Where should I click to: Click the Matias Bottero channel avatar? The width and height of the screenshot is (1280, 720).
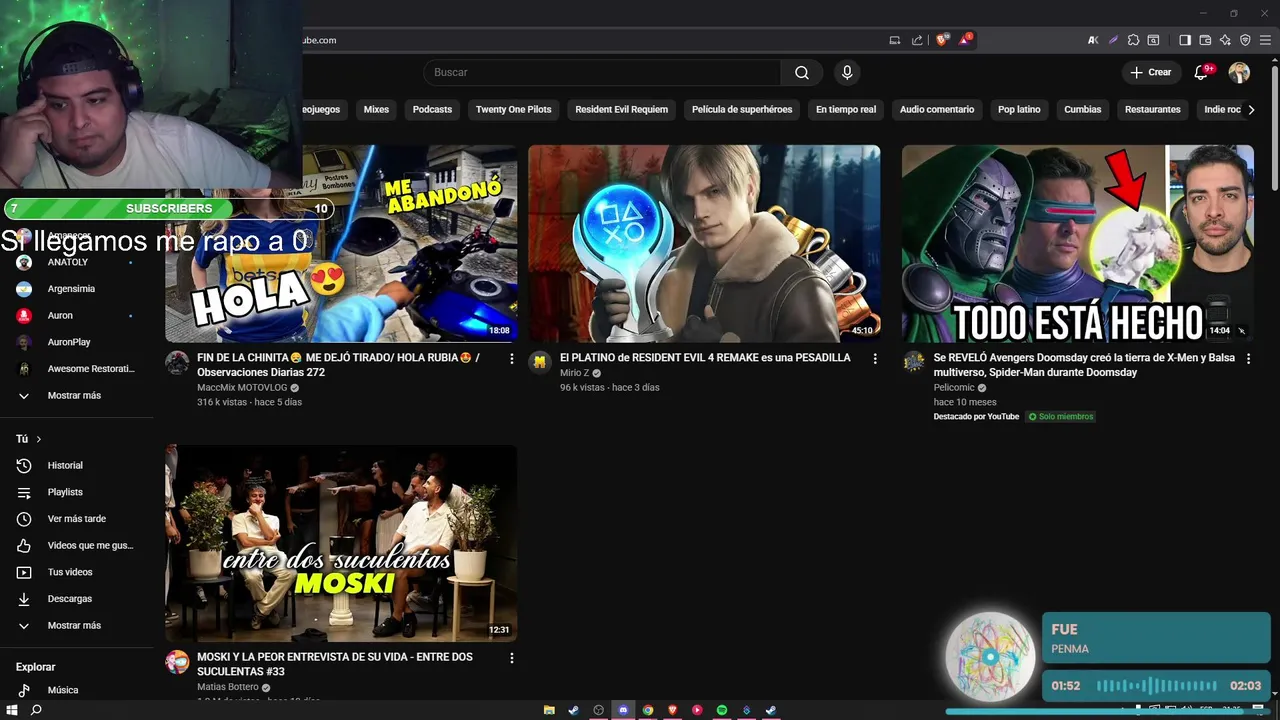(177, 662)
